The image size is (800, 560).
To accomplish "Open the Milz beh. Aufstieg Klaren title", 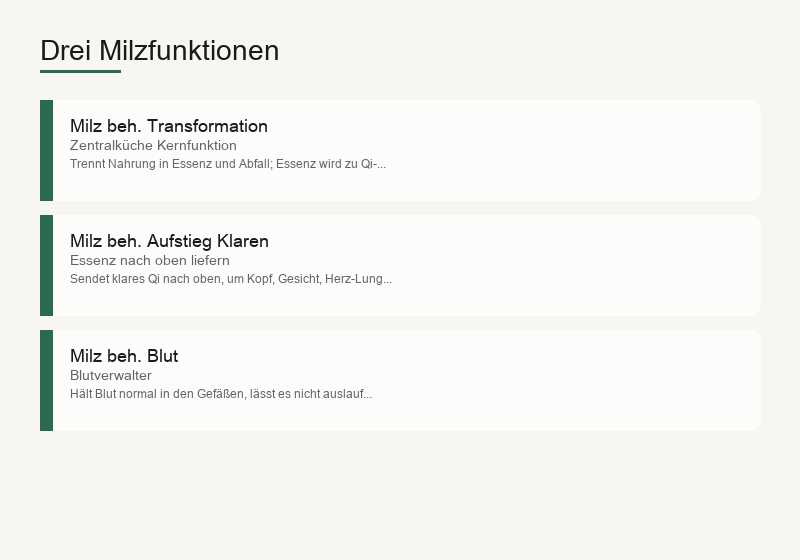I will (x=169, y=241).
